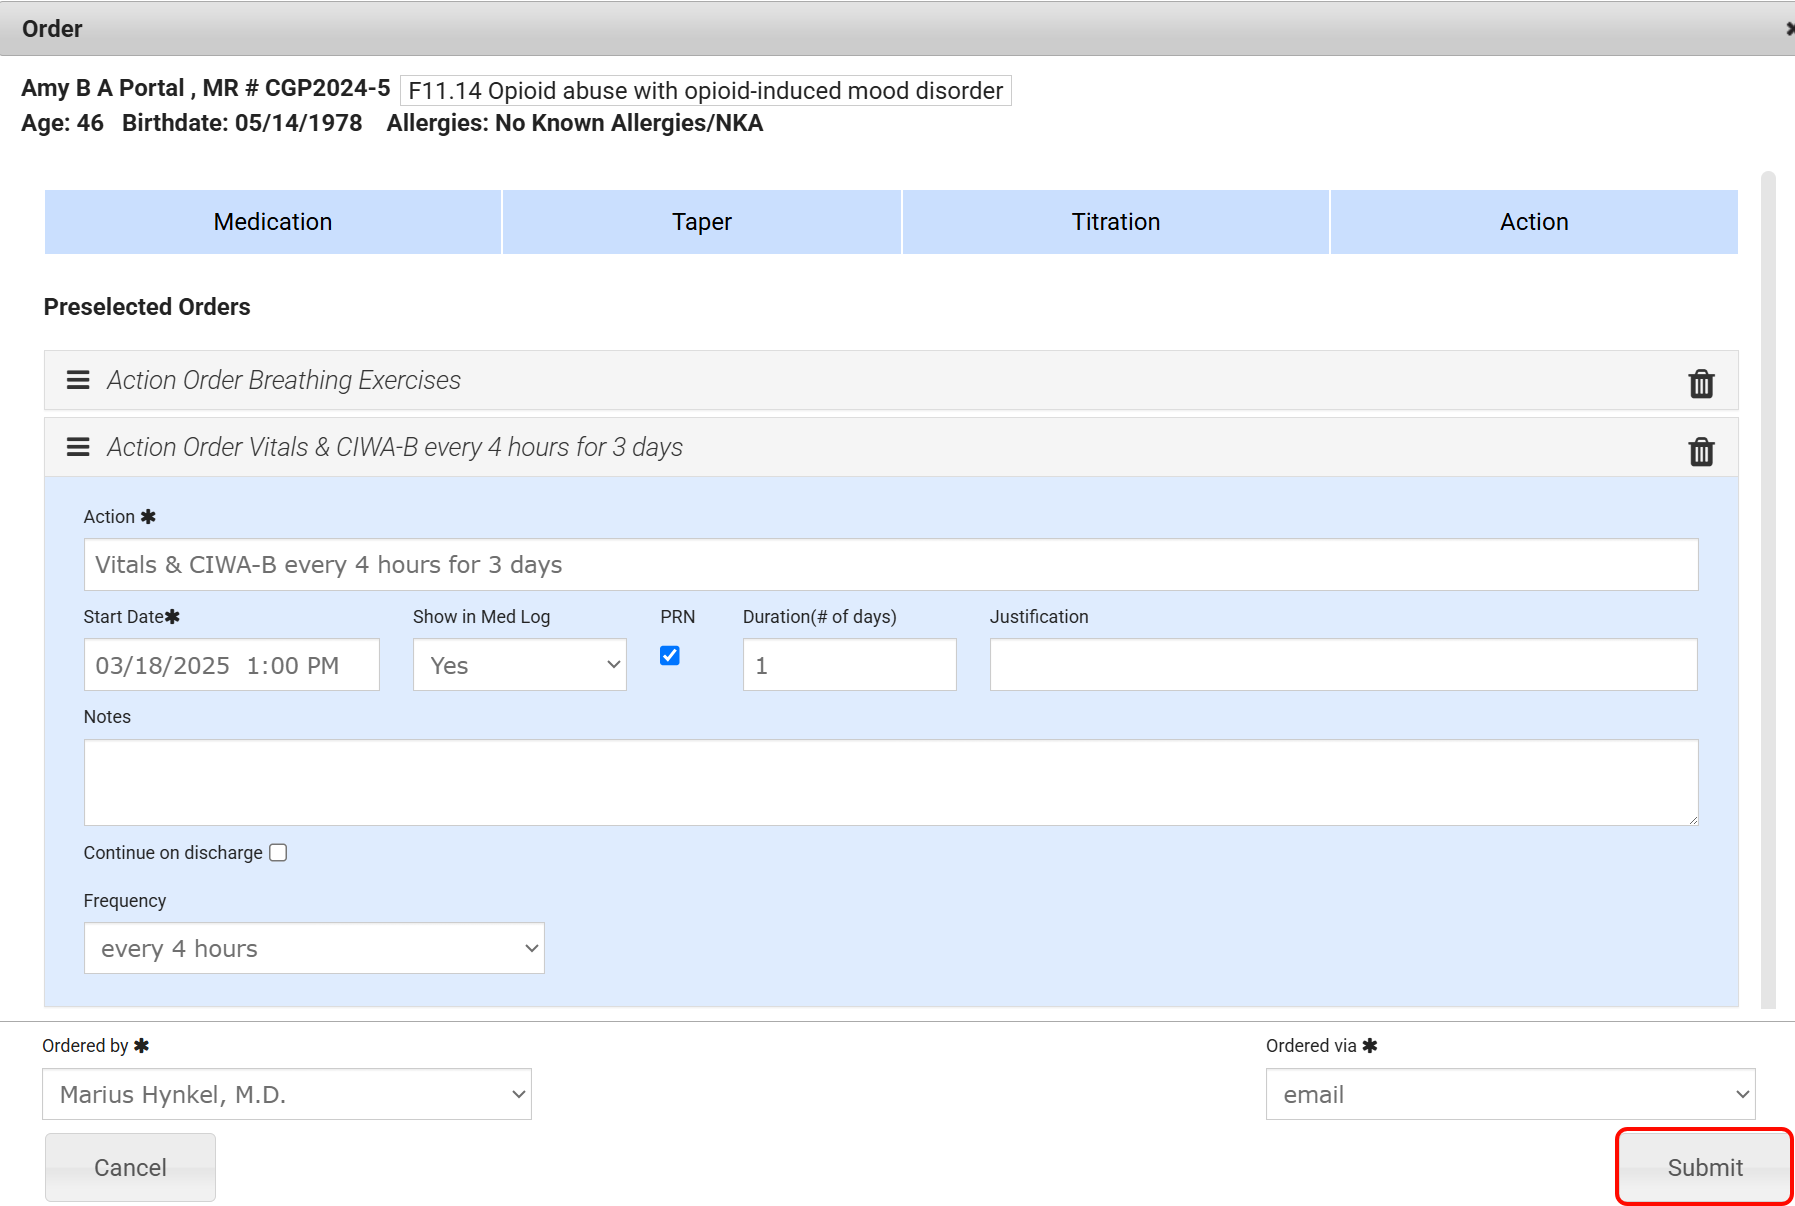The image size is (1795, 1206).
Task: Uncheck the PRN checkbox
Action: [x=670, y=656]
